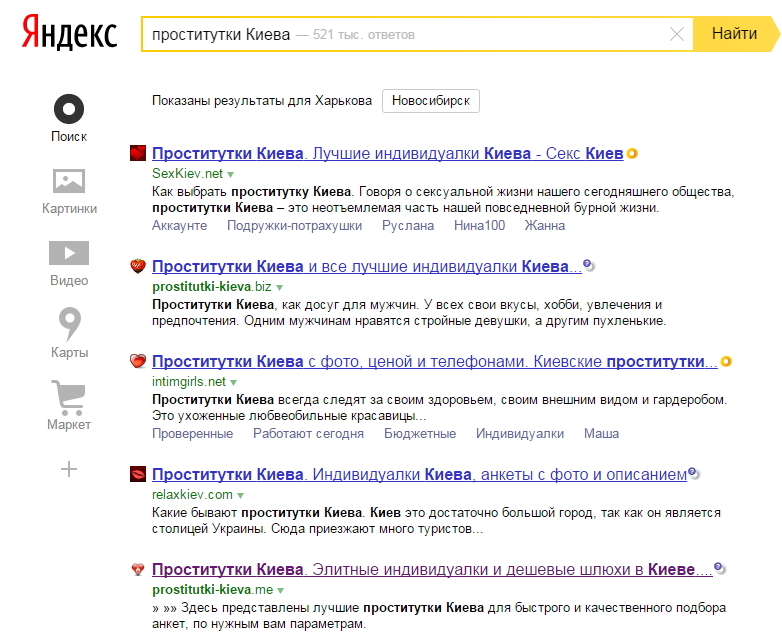The height and width of the screenshot is (637, 782).
Task: Open the 'Элитные индивидуалки' result title link
Action: [x=432, y=569]
